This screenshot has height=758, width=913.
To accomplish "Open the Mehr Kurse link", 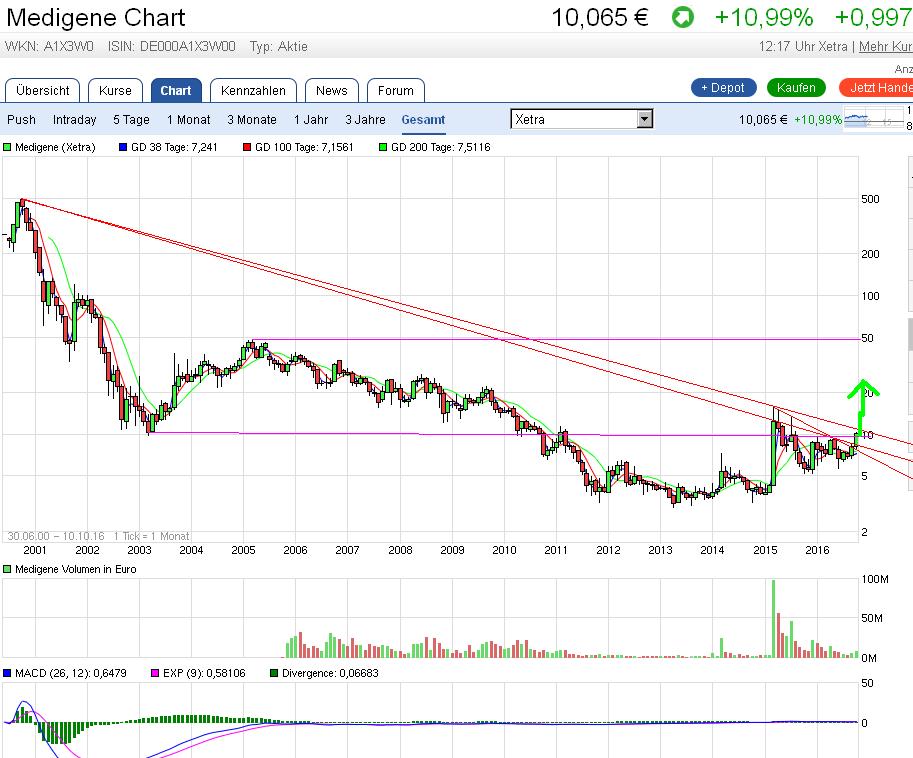I will [885, 47].
